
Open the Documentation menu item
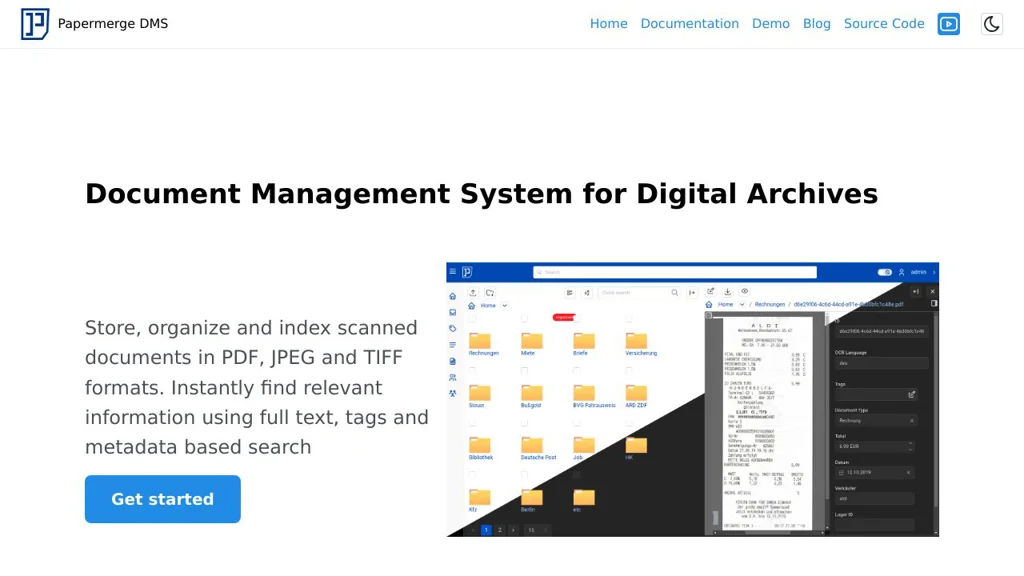point(690,23)
